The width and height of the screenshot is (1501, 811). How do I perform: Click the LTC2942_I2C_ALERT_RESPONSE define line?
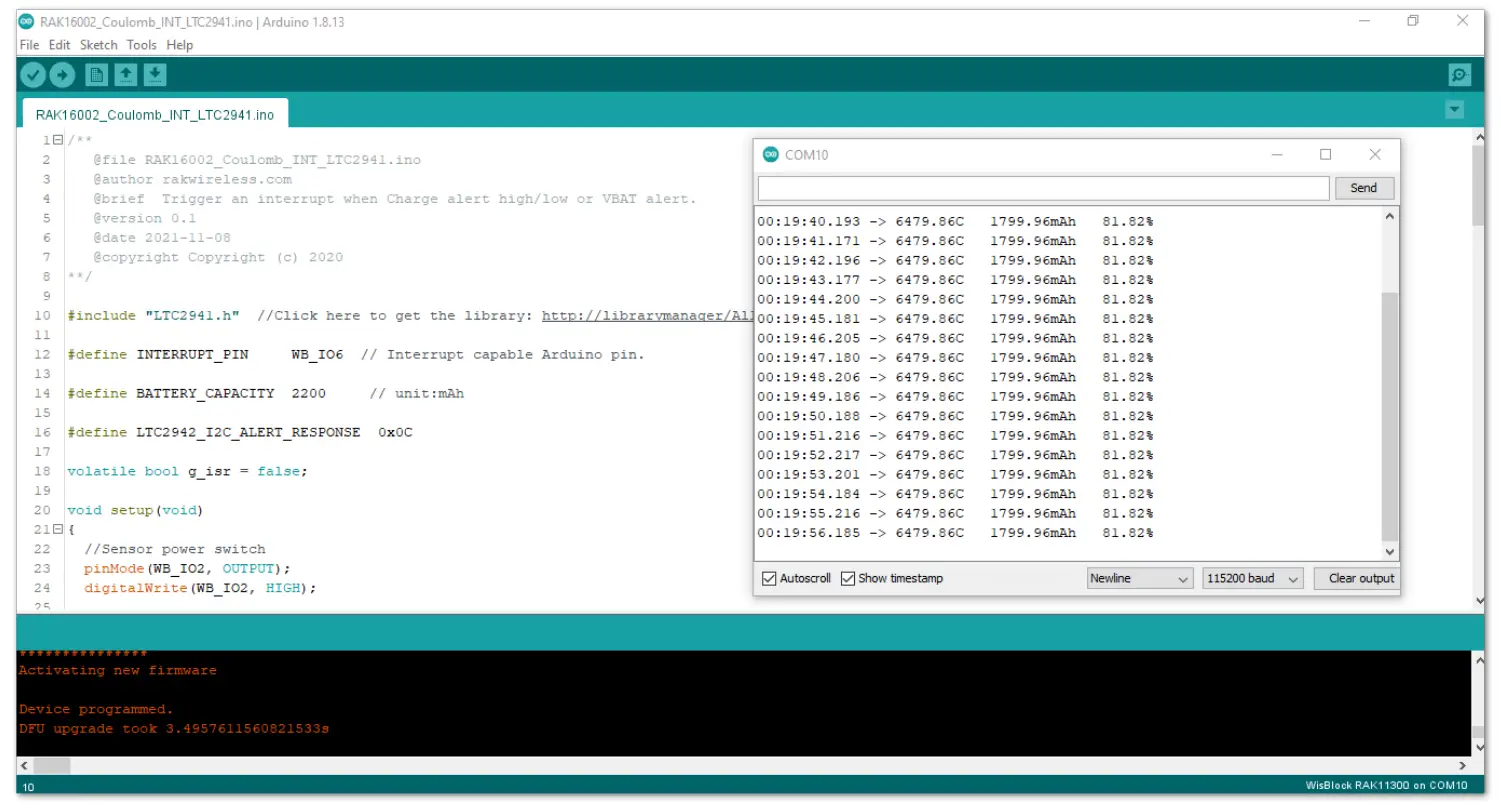point(240,433)
